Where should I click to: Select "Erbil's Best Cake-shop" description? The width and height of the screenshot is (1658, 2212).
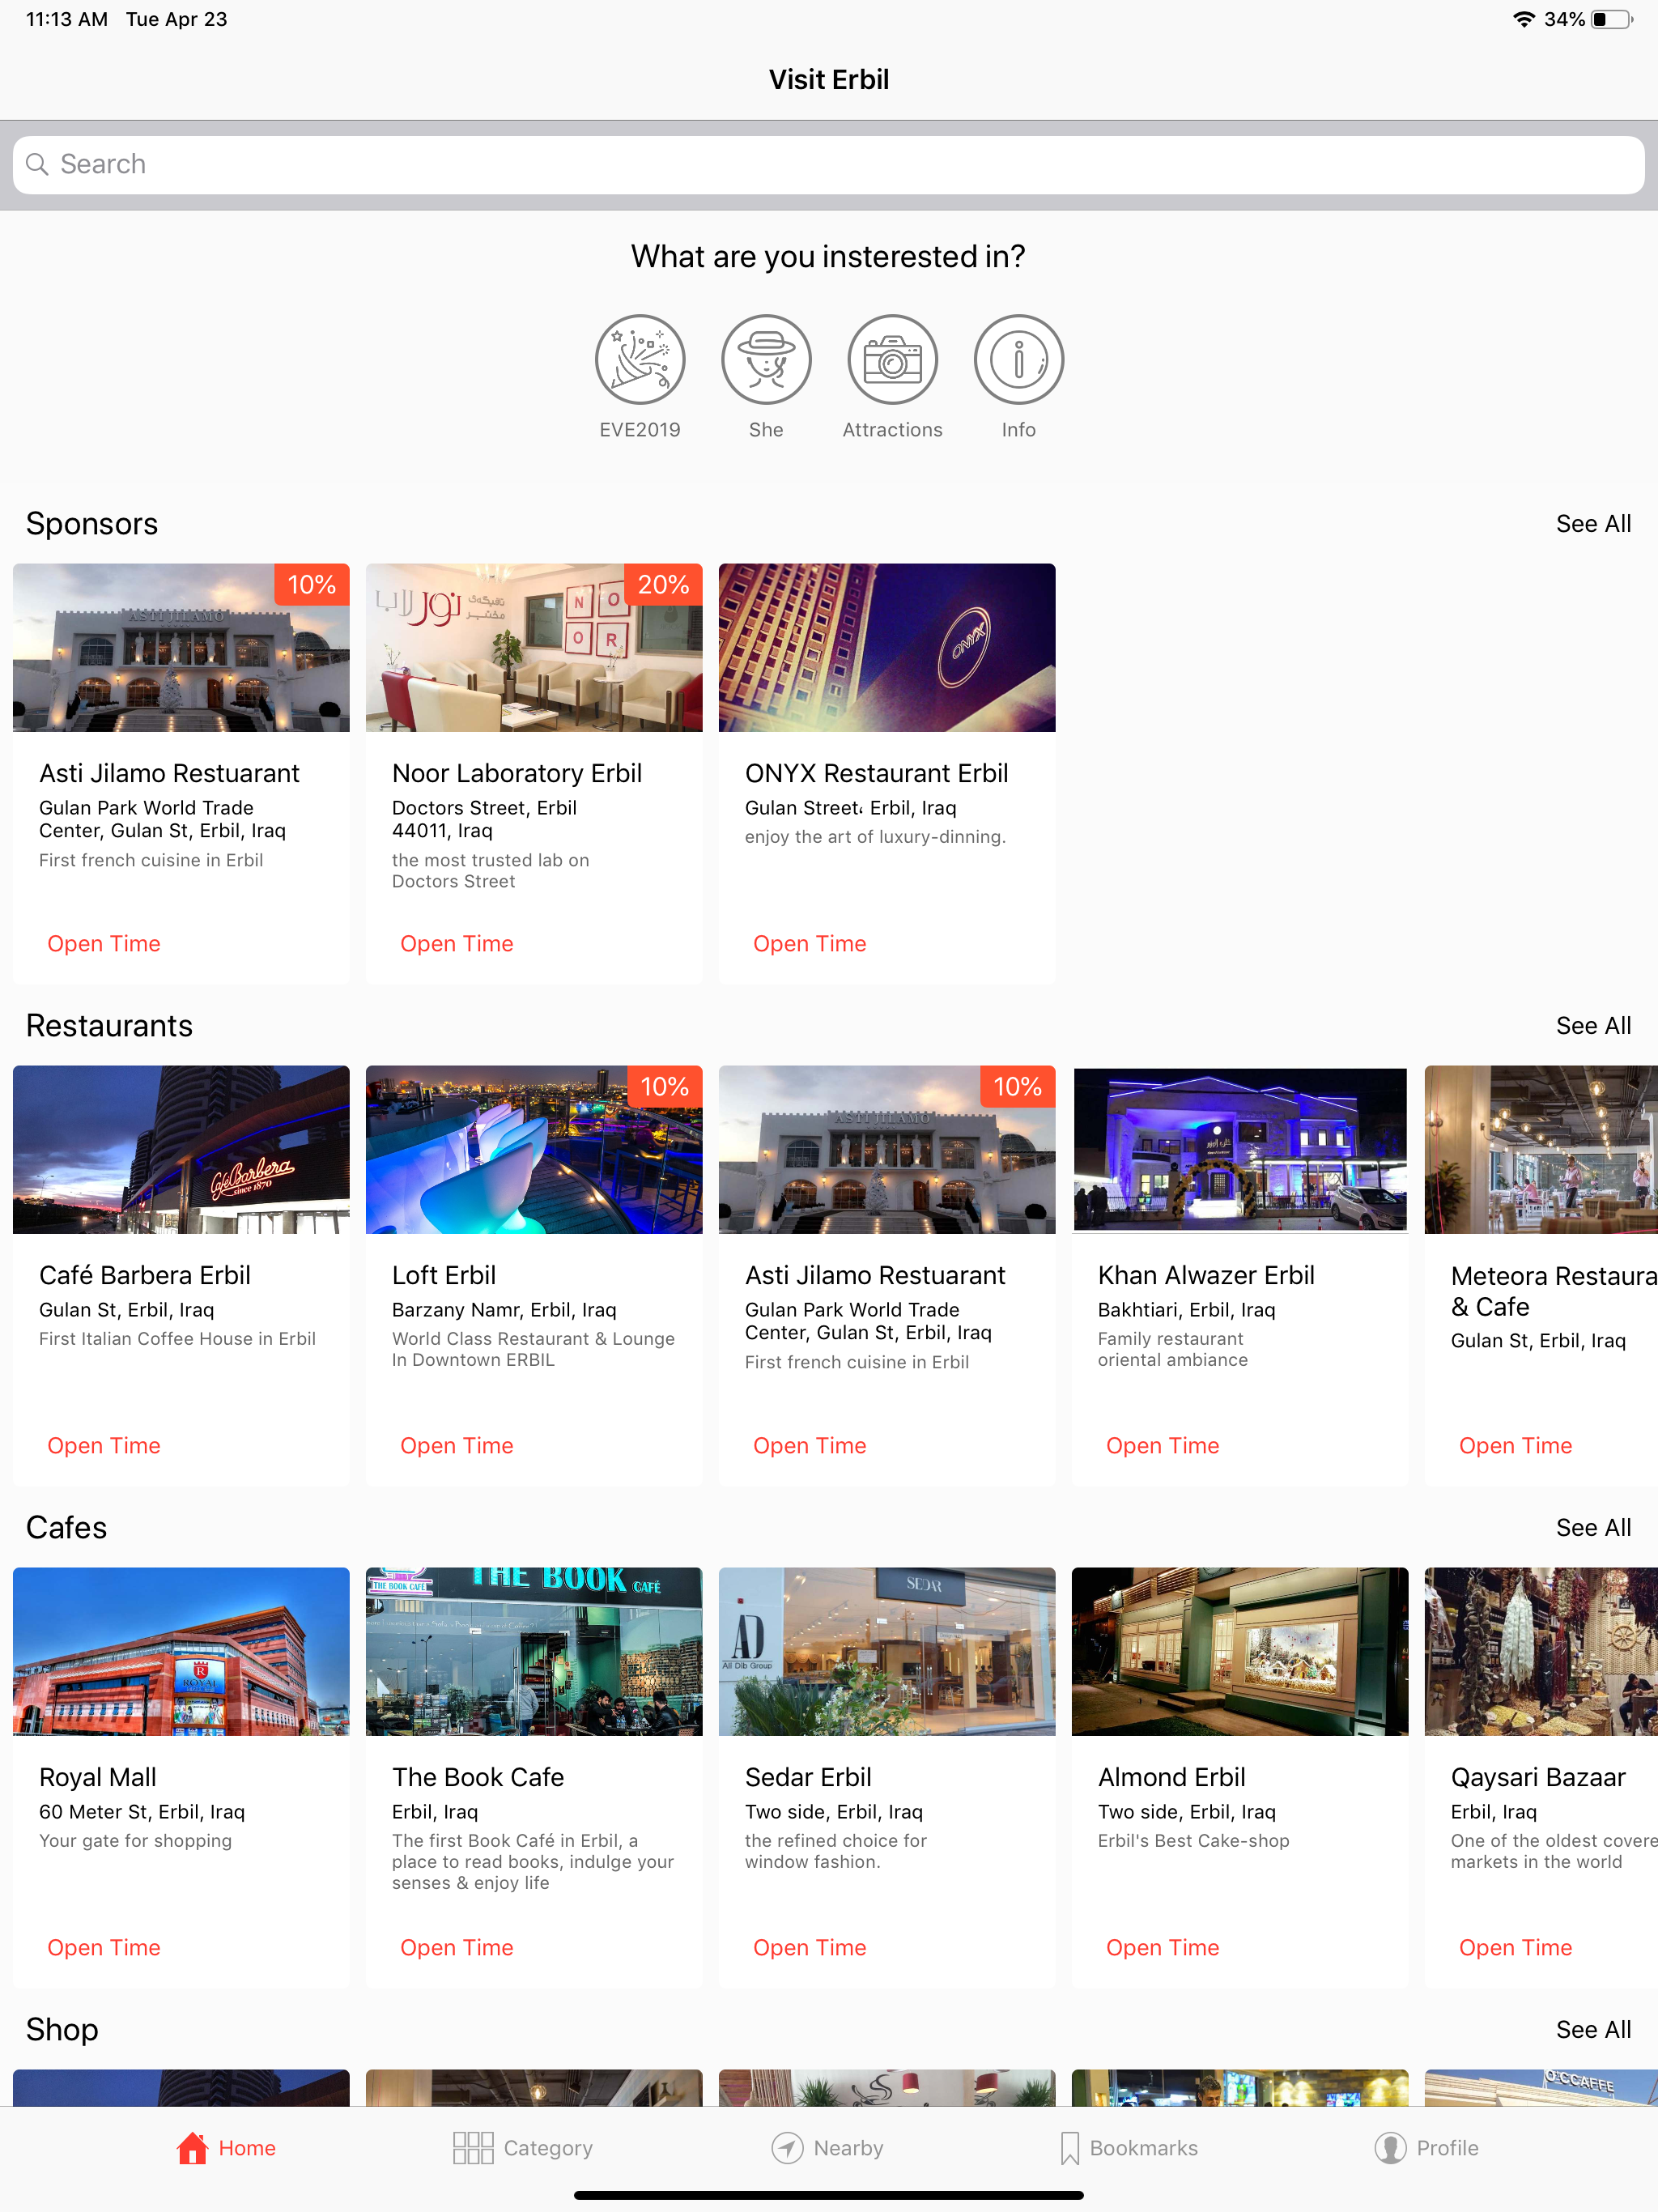click(x=1194, y=1841)
